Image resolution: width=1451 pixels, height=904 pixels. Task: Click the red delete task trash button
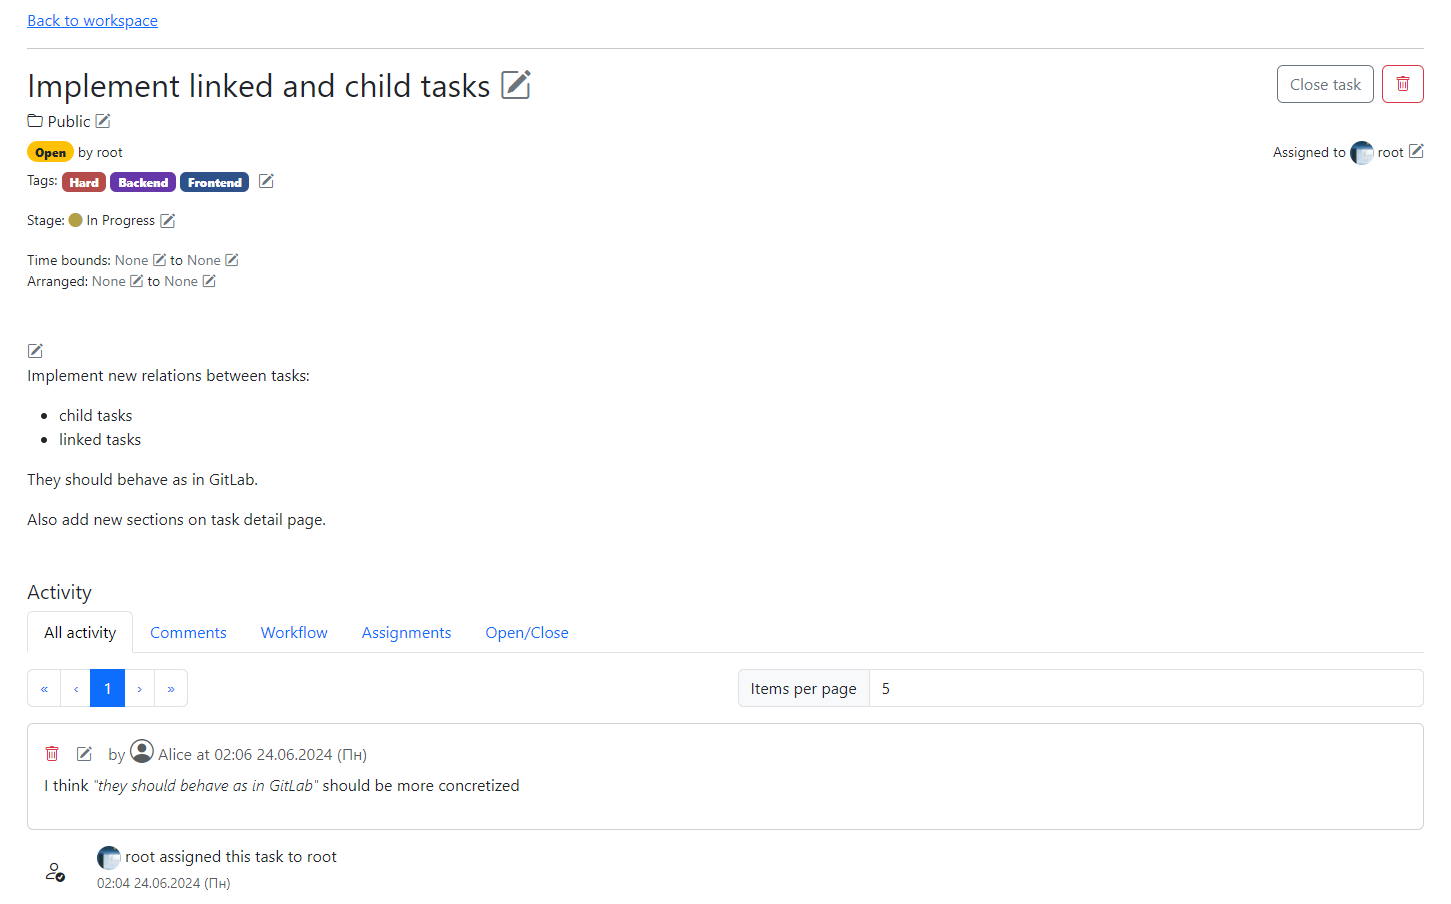1402,85
